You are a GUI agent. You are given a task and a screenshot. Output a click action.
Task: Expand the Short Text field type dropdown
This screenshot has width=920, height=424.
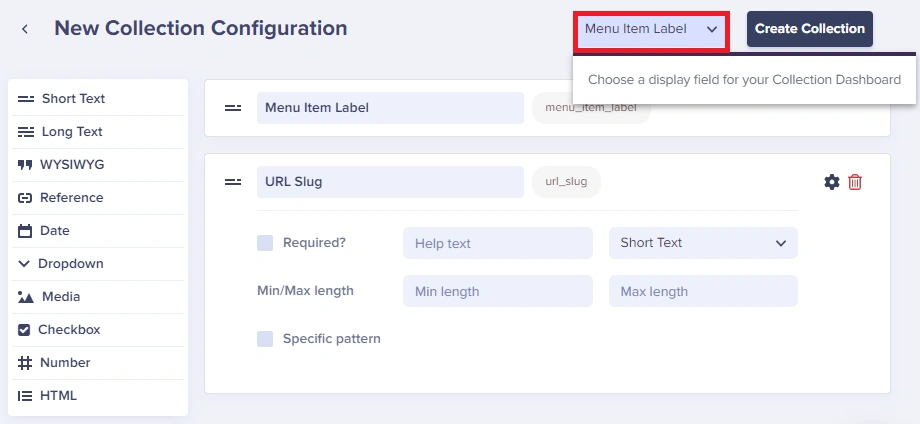pos(703,243)
